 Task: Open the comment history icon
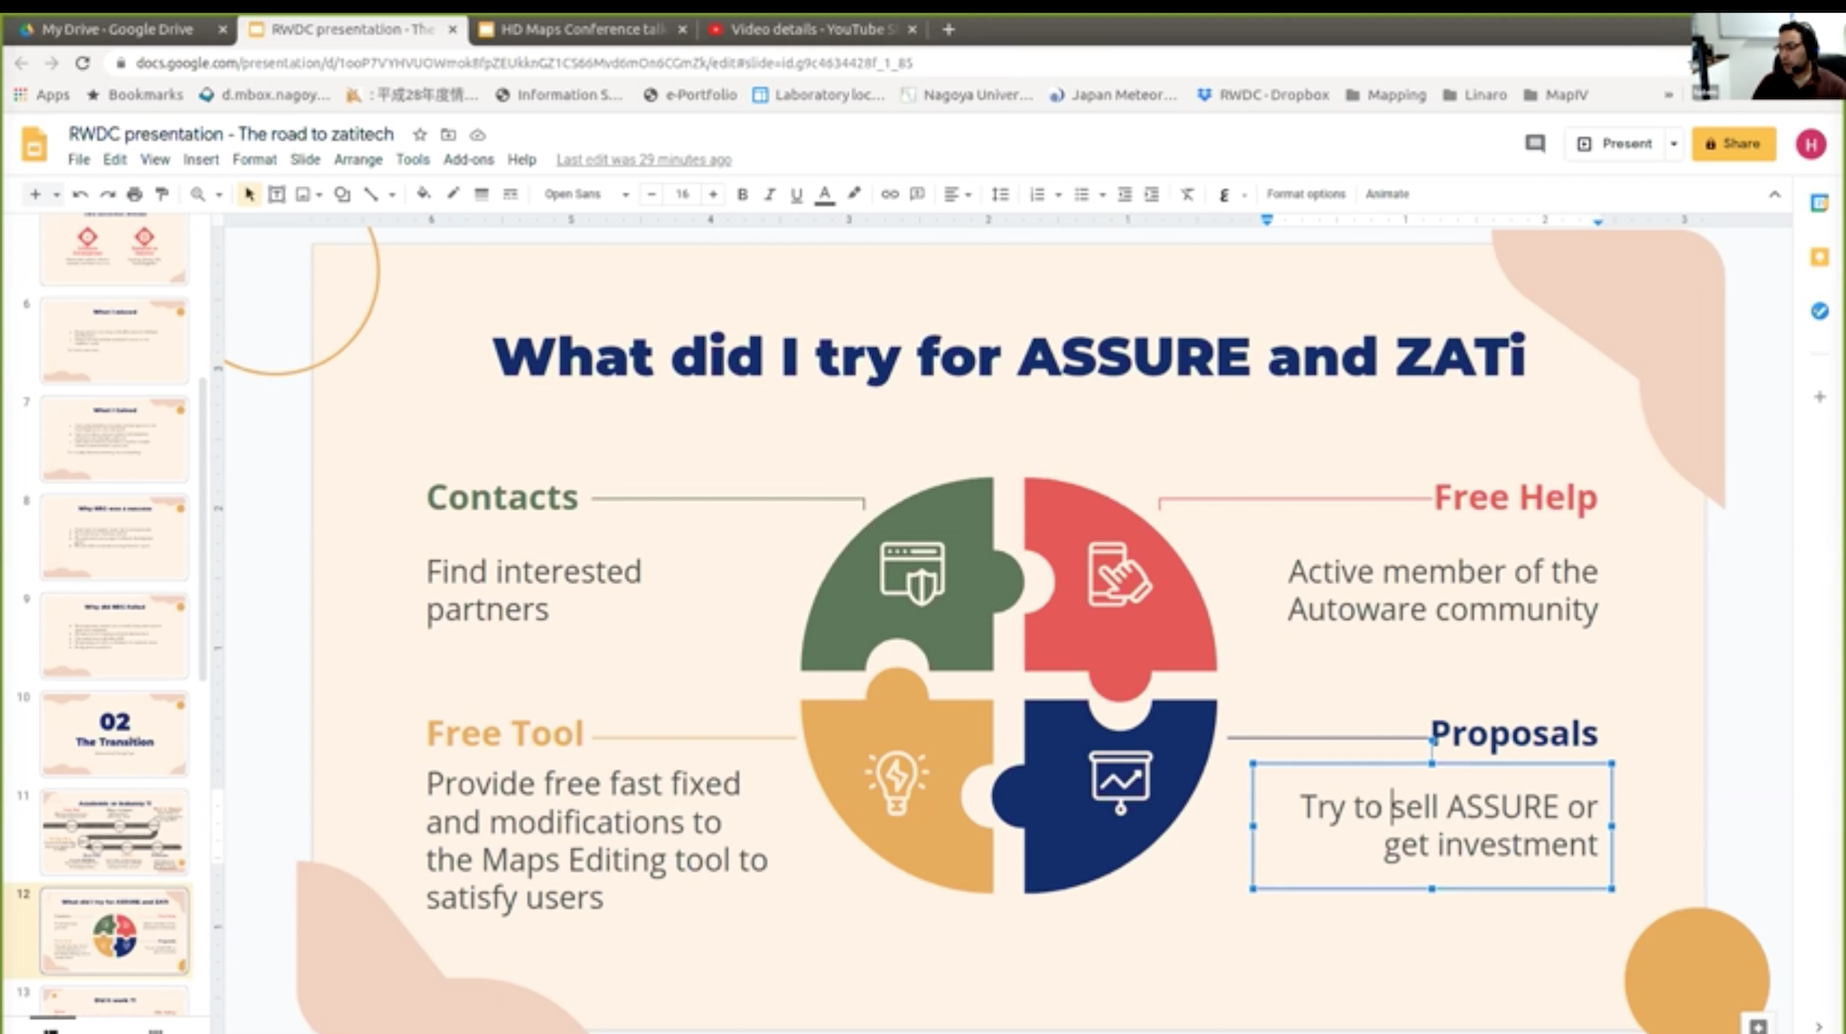(x=1534, y=144)
